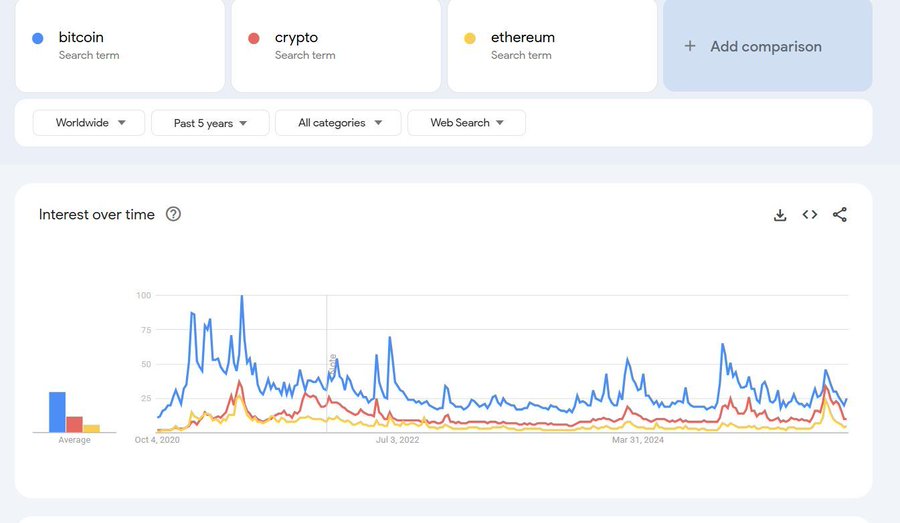Click the bitcoin peak at 100
900x523 pixels.
click(x=241, y=297)
